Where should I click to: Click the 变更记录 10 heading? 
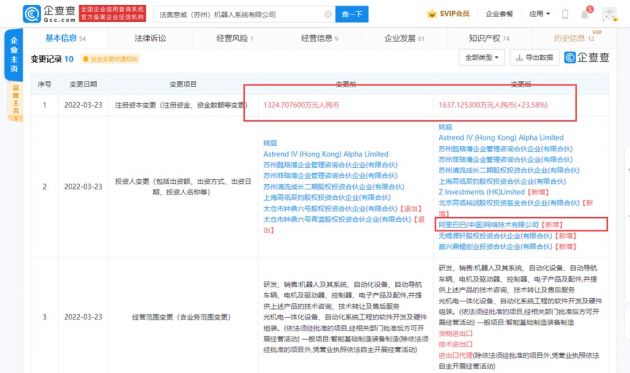tap(52, 59)
